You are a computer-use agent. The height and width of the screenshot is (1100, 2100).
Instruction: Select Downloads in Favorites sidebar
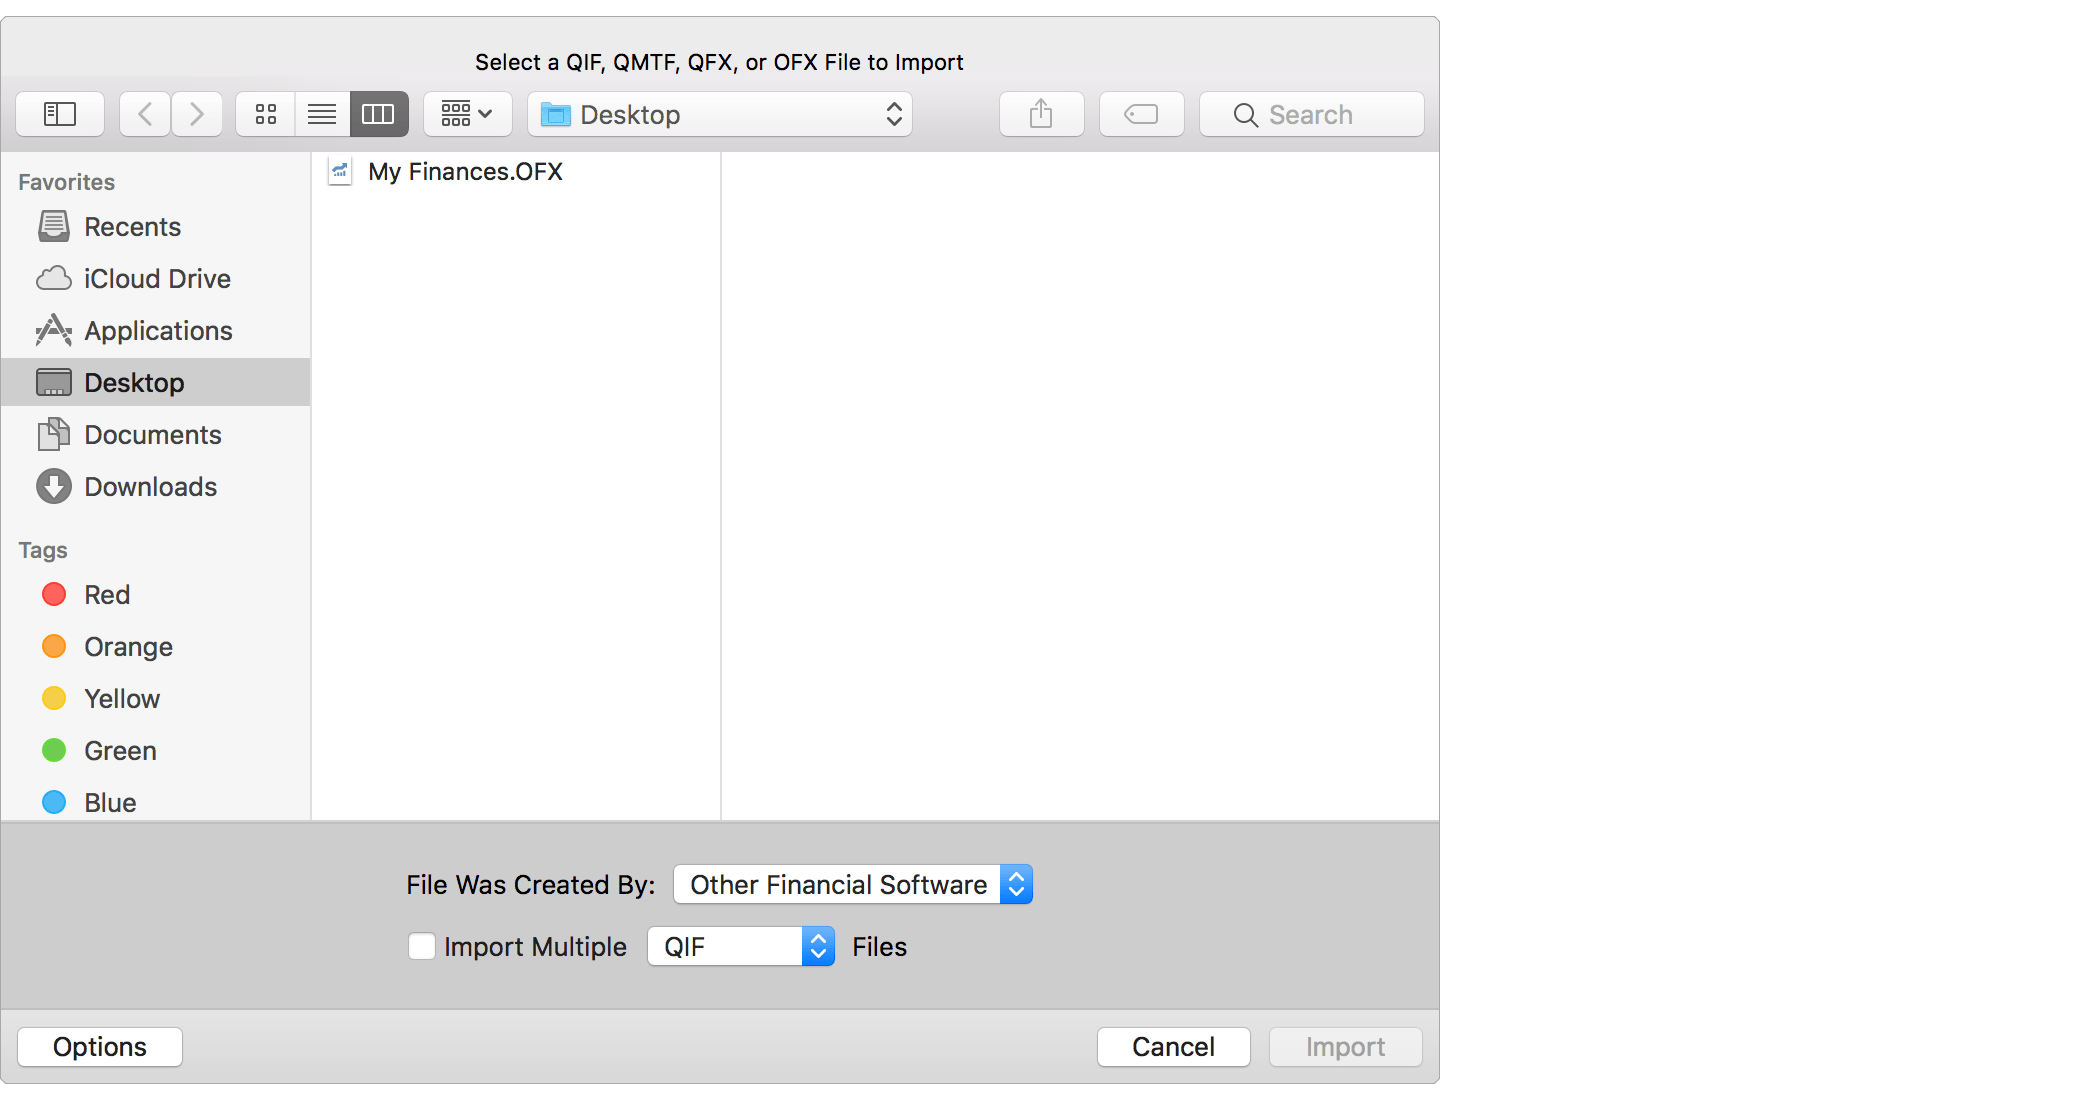[150, 486]
